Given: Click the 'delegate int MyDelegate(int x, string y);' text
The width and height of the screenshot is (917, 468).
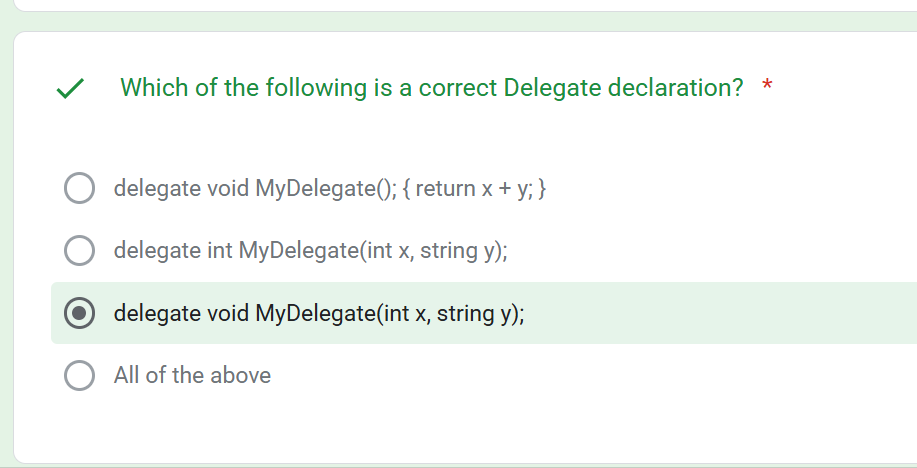Looking at the screenshot, I should 311,250.
